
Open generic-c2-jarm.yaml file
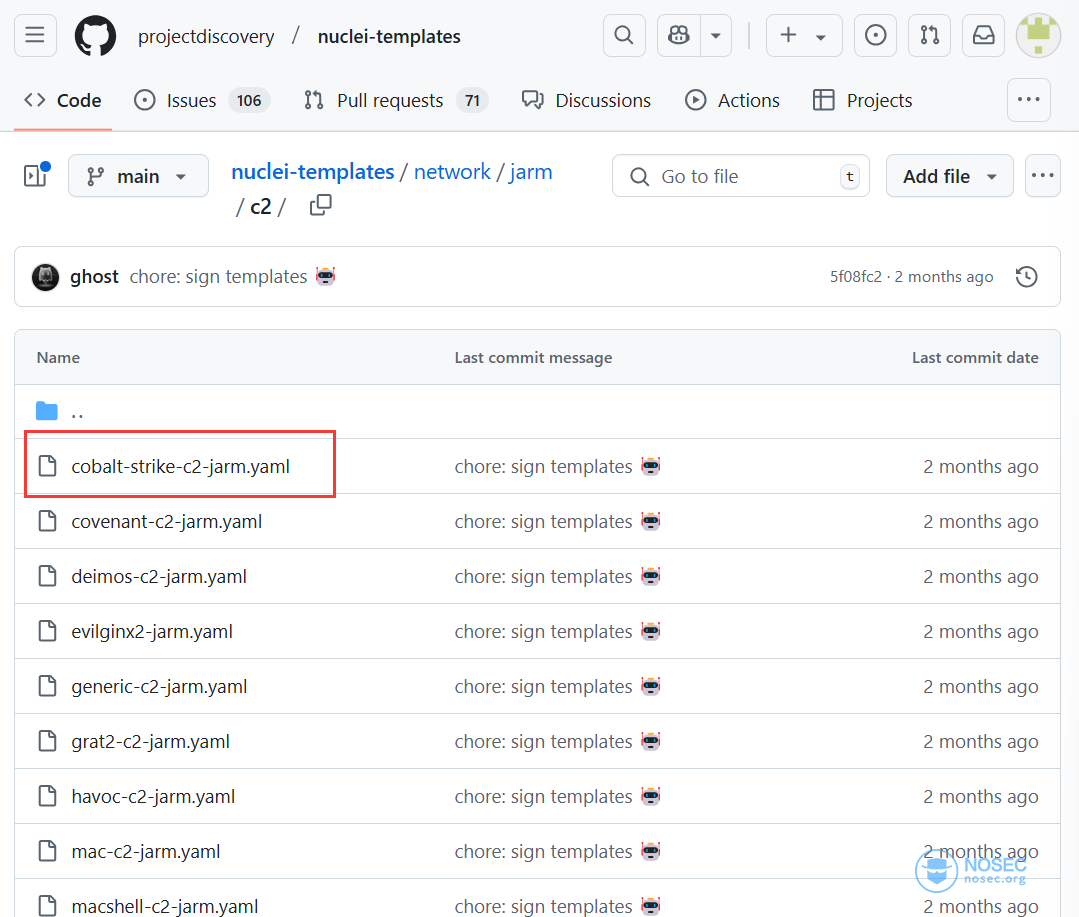click(x=159, y=687)
